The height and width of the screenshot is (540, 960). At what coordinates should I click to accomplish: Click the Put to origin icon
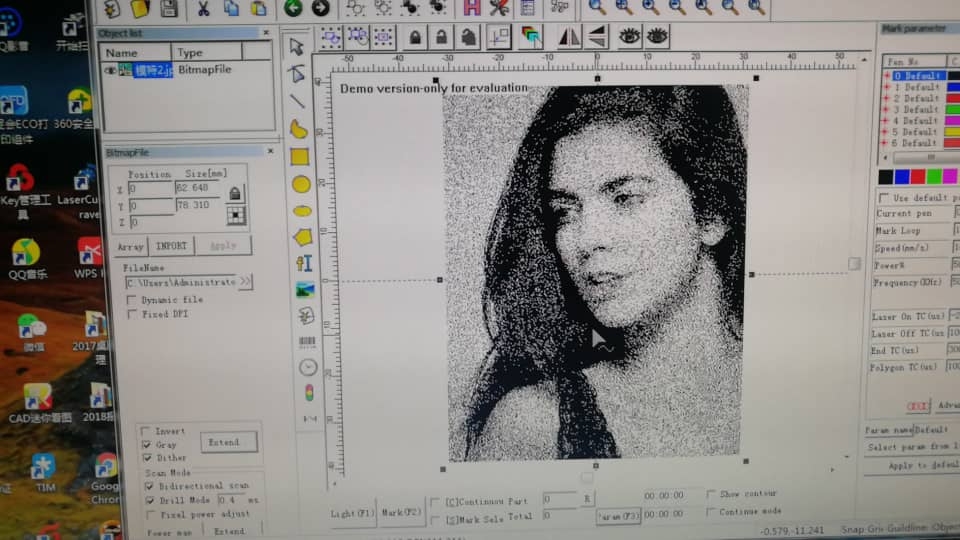[499, 37]
